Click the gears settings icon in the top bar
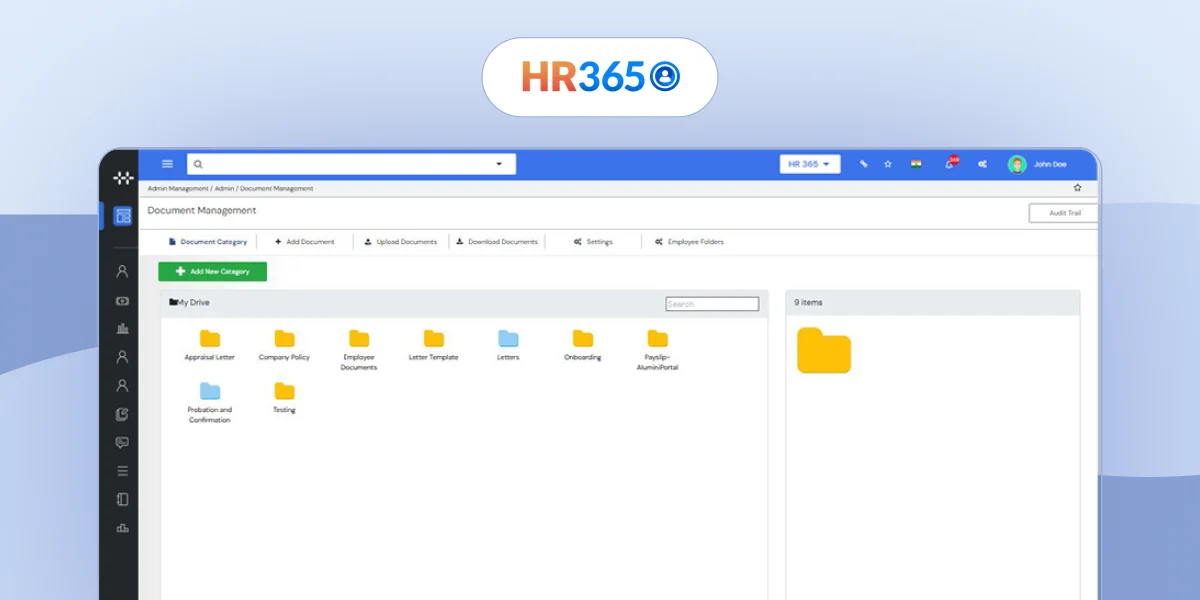This screenshot has width=1200, height=600. [983, 164]
